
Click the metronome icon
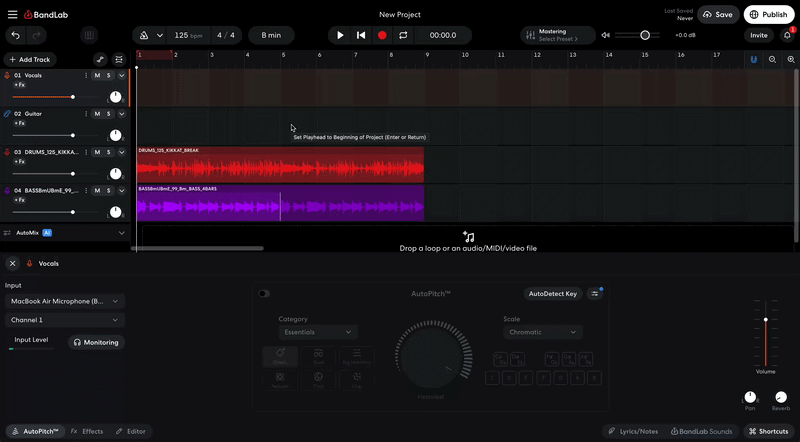click(144, 35)
